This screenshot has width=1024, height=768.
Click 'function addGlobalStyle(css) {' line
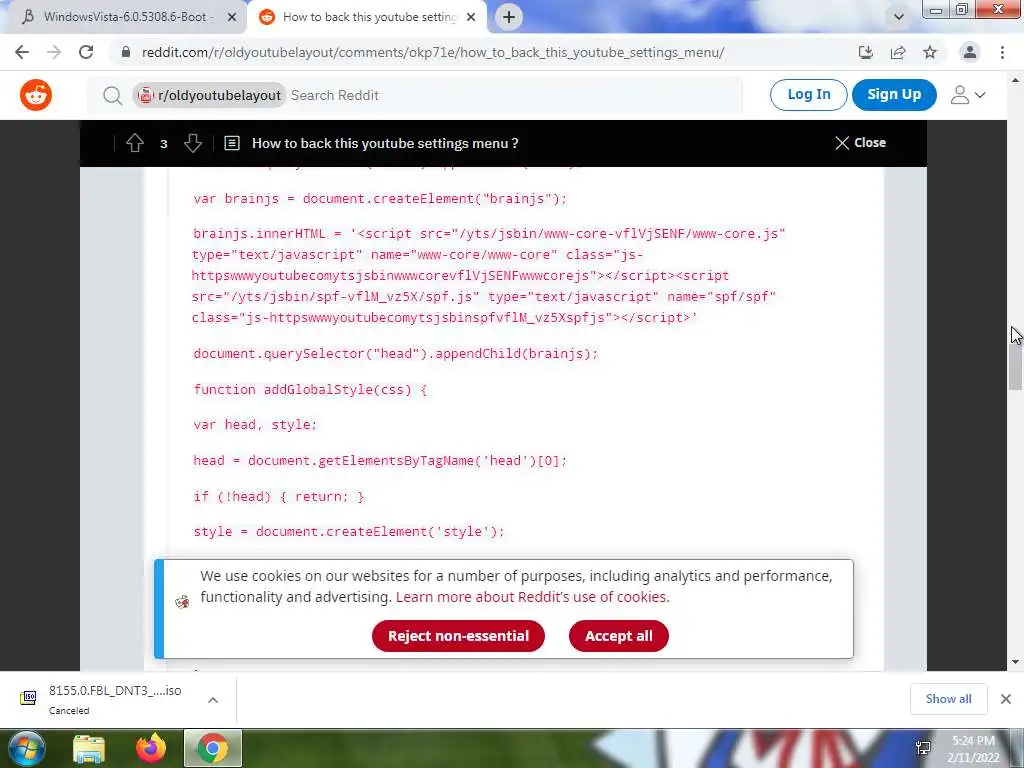310,389
